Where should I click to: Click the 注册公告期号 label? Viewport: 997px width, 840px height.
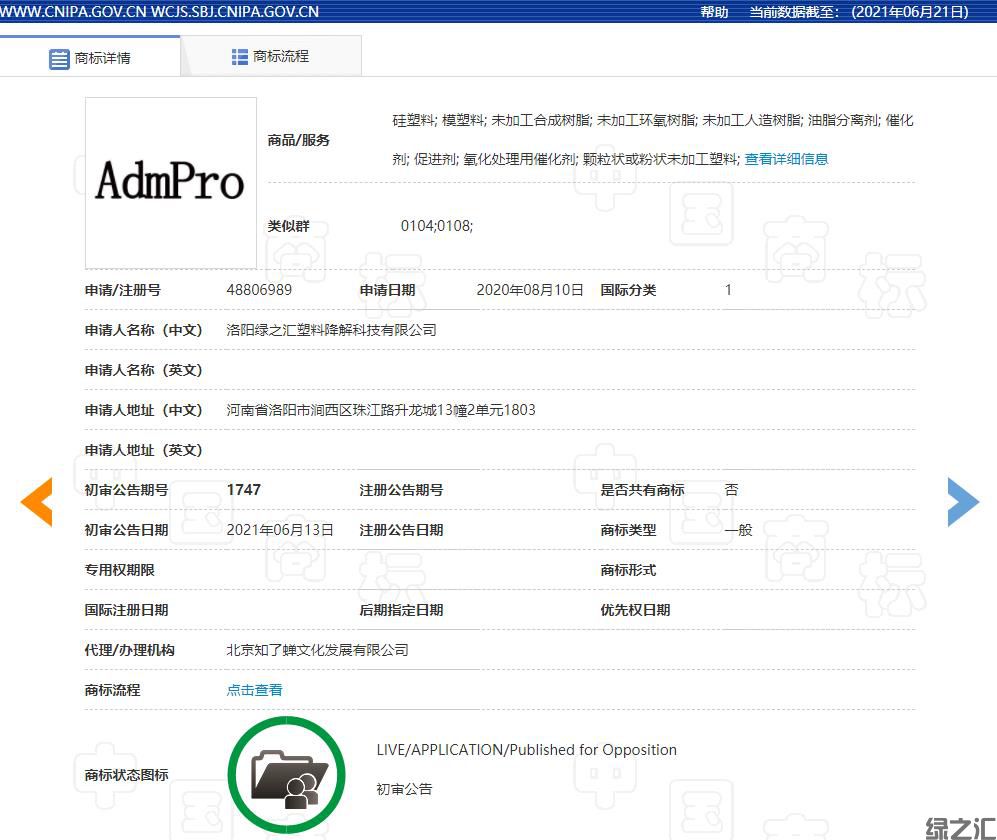pos(401,490)
